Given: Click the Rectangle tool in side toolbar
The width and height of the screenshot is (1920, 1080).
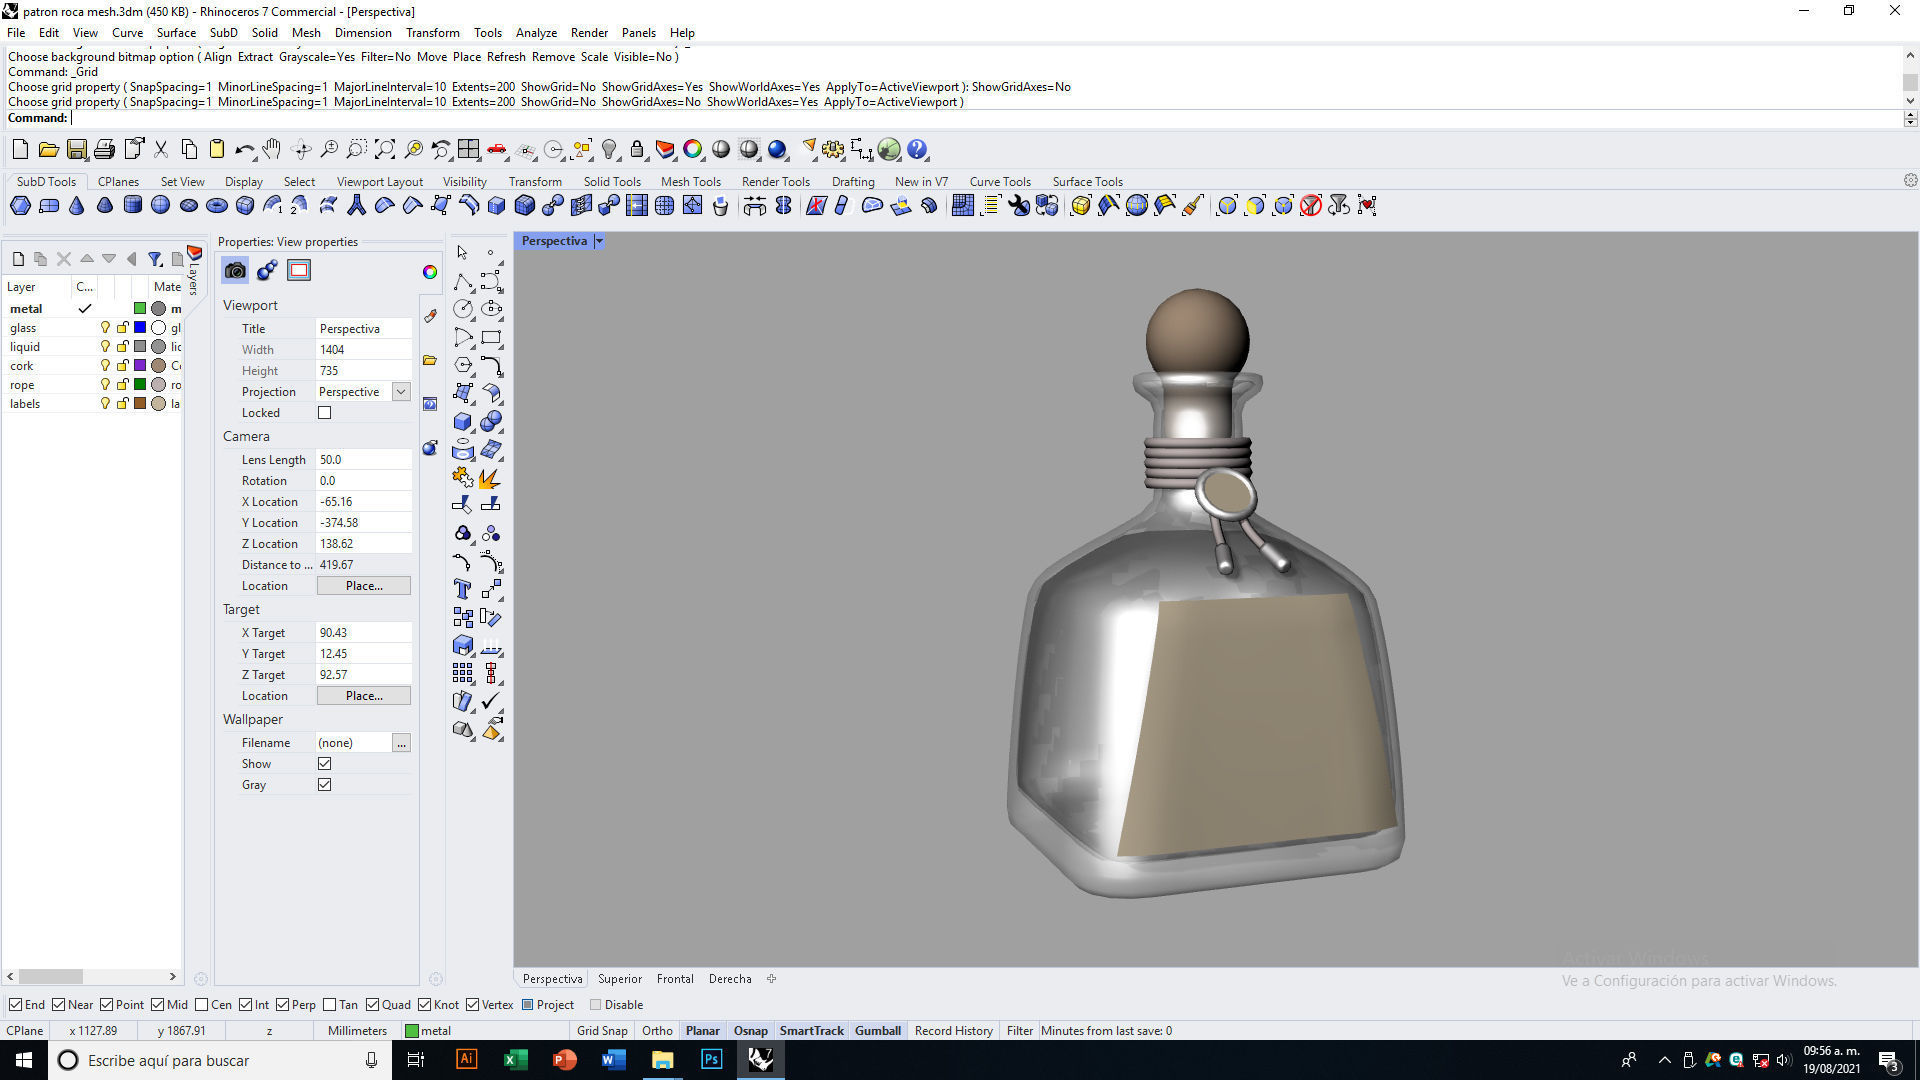Looking at the screenshot, I should pos(491,337).
